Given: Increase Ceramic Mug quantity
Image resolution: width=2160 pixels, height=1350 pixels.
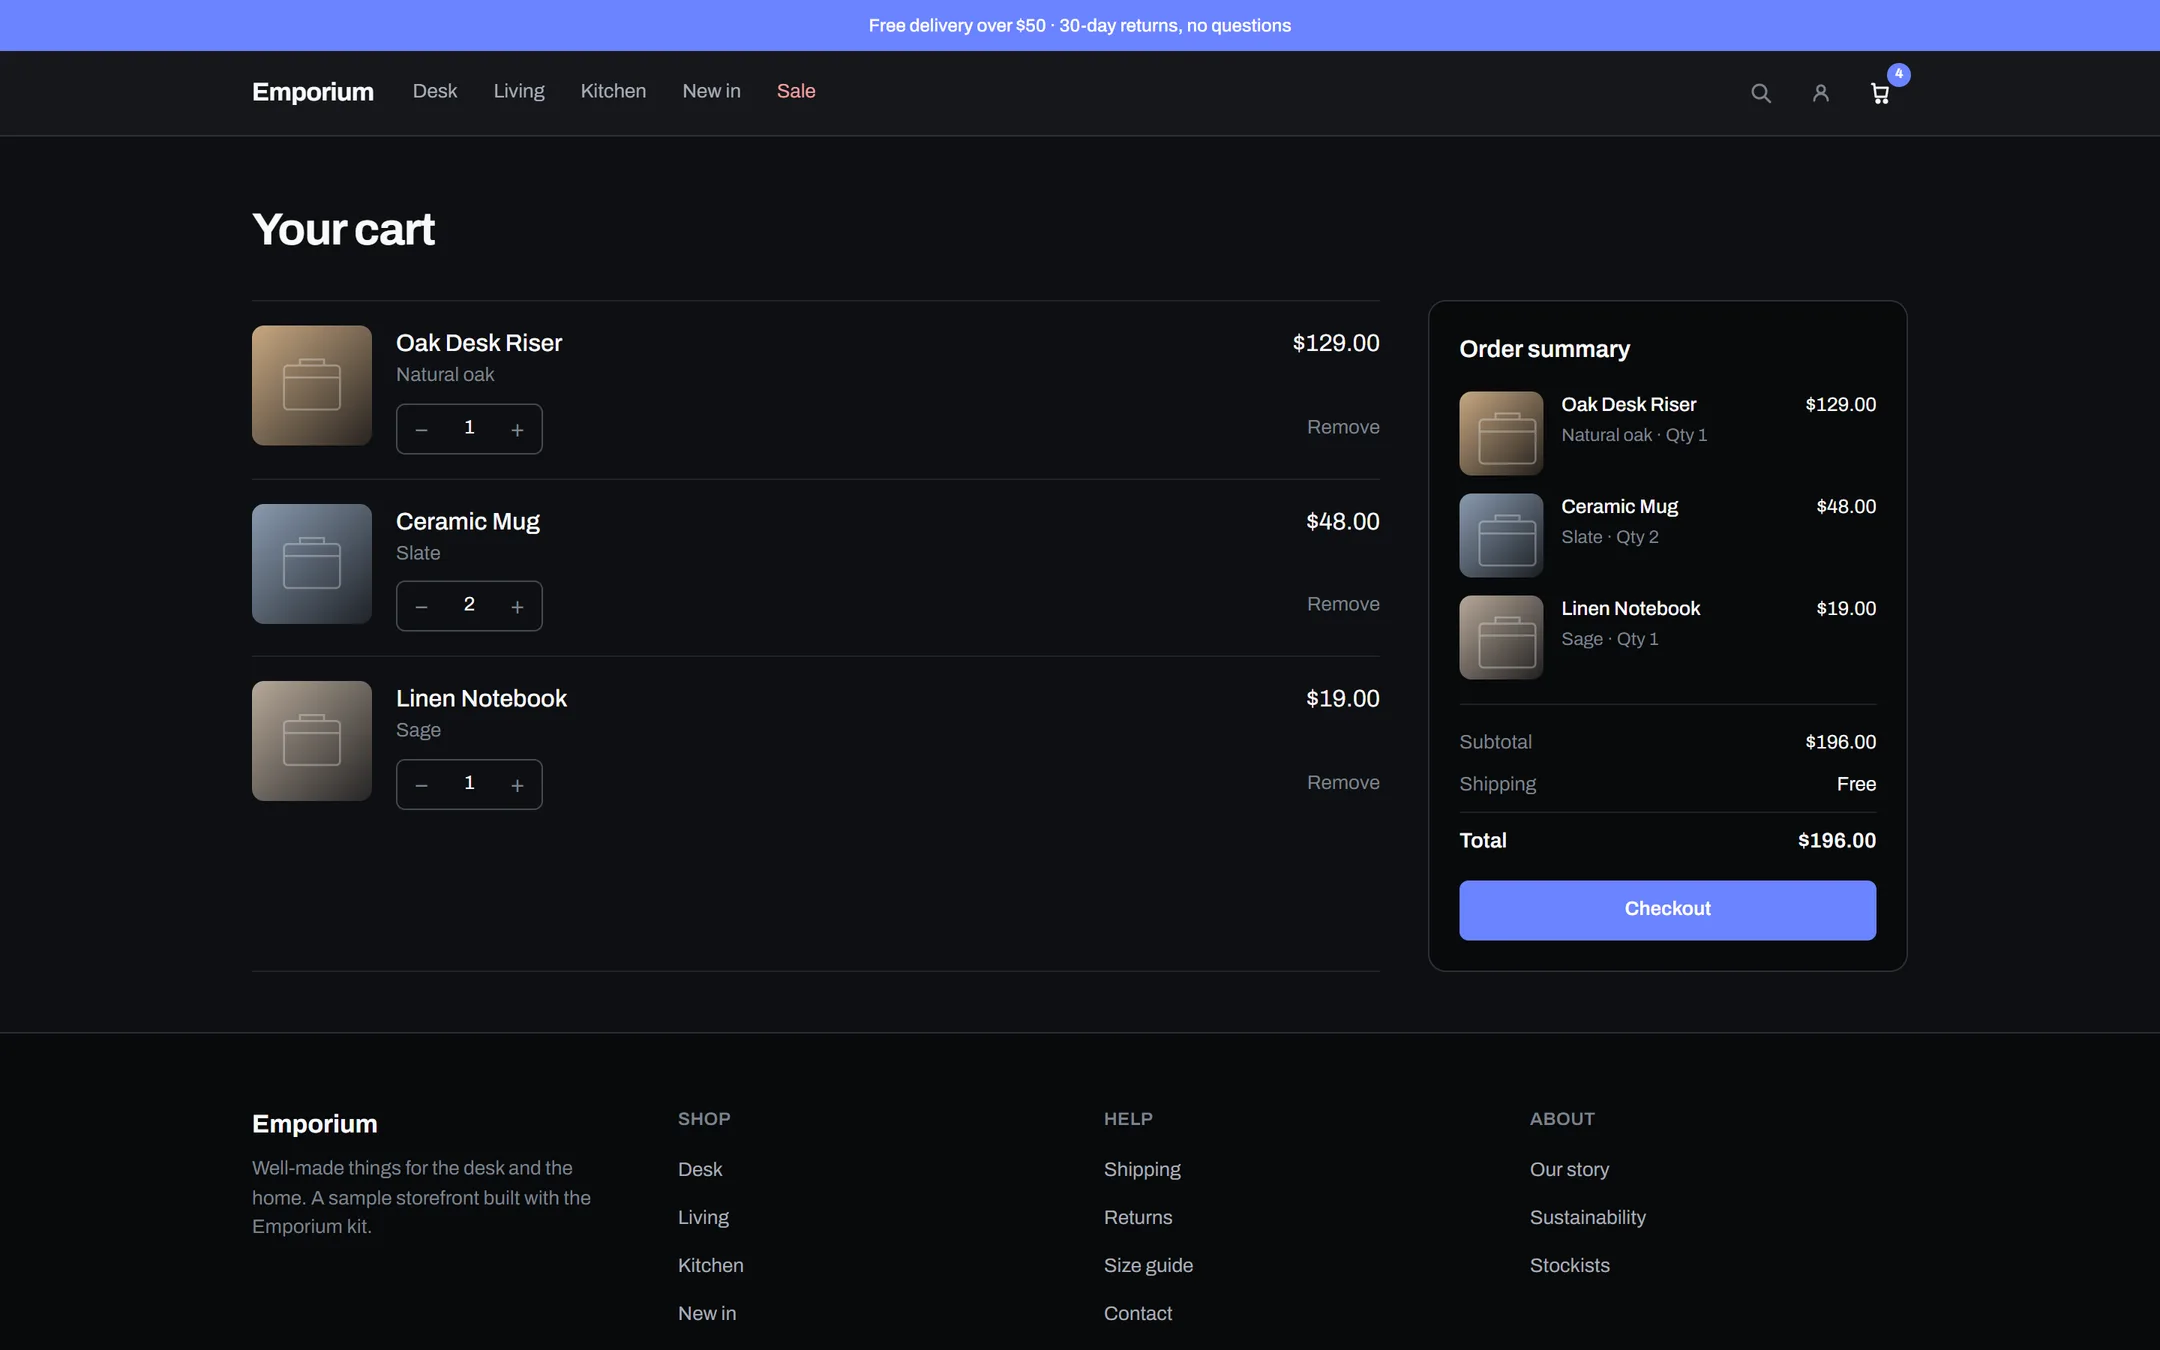Looking at the screenshot, I should 517,606.
